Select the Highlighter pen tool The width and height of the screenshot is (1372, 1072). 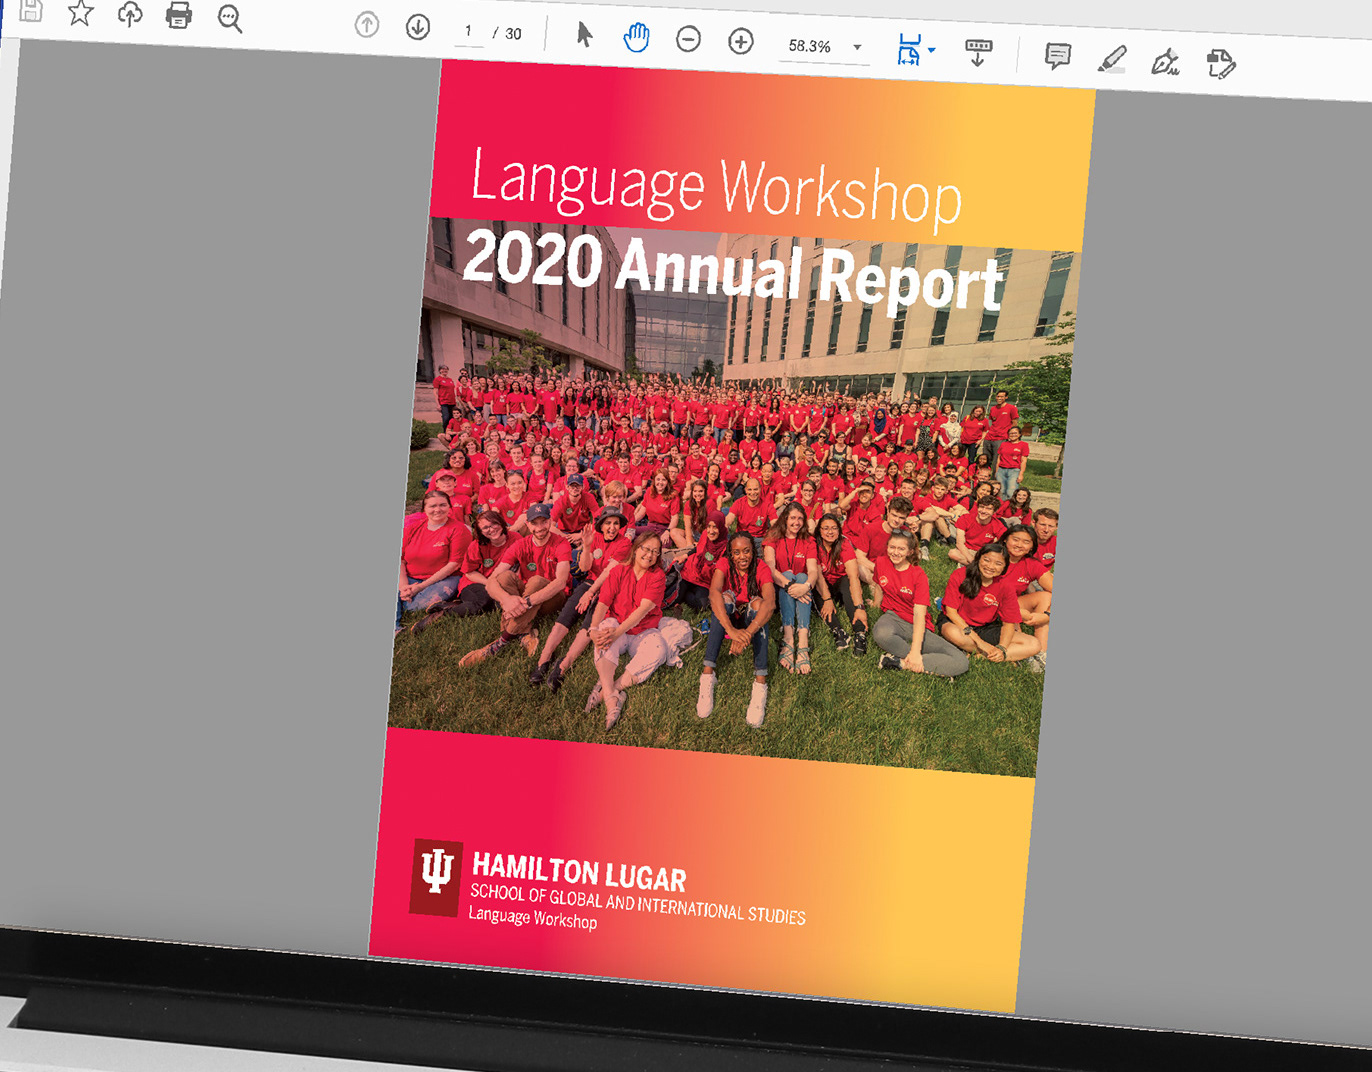click(x=1112, y=60)
